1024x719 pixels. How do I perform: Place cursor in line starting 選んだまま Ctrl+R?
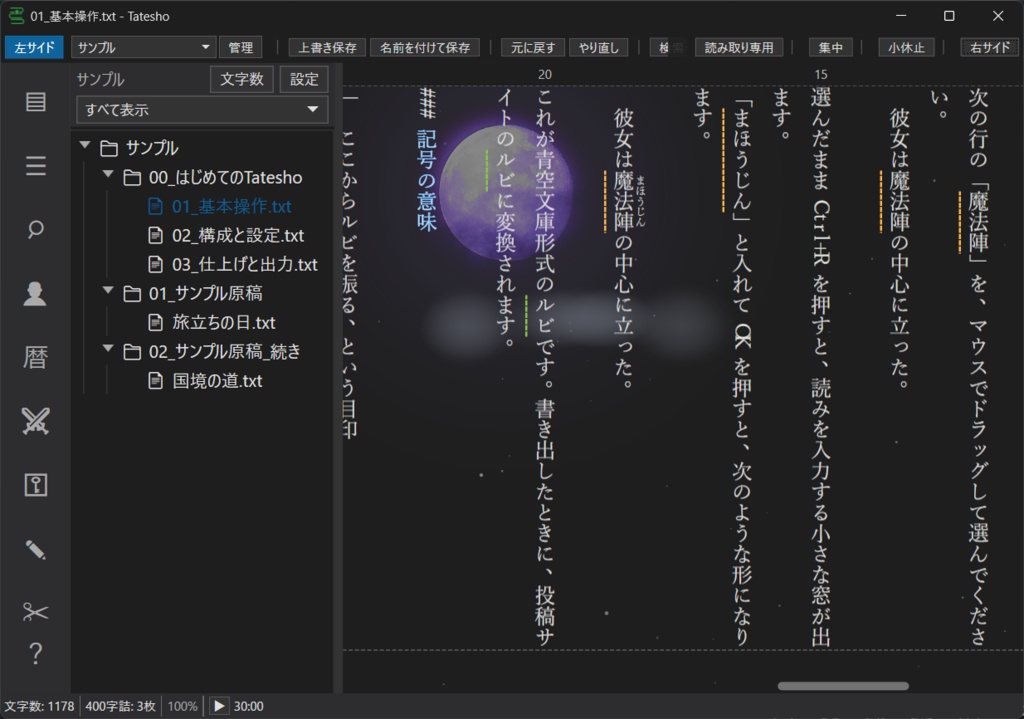821,367
